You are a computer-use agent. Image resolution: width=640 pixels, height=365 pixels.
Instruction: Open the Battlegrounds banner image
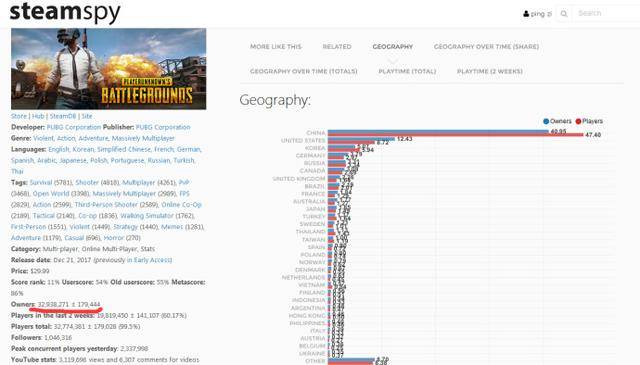109,69
